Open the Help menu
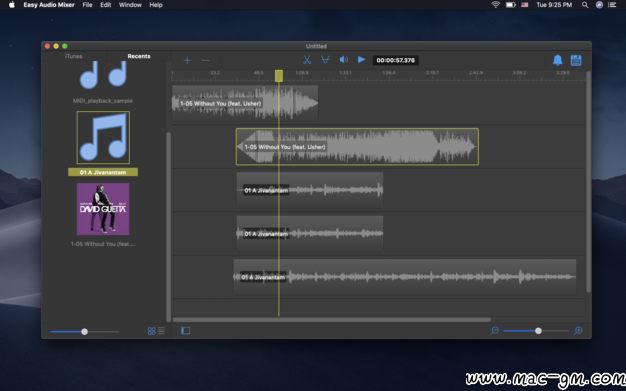 tap(156, 5)
